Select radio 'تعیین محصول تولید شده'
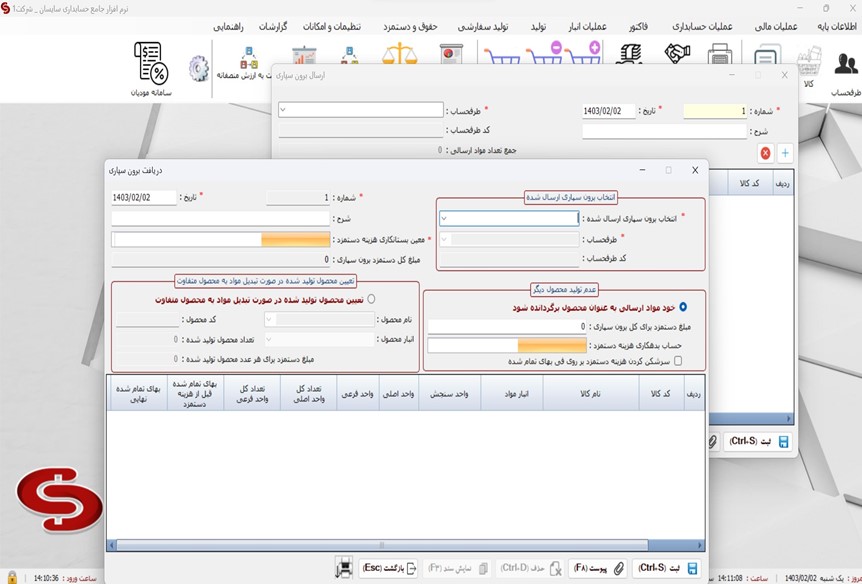This screenshot has width=862, height=584. [372, 298]
